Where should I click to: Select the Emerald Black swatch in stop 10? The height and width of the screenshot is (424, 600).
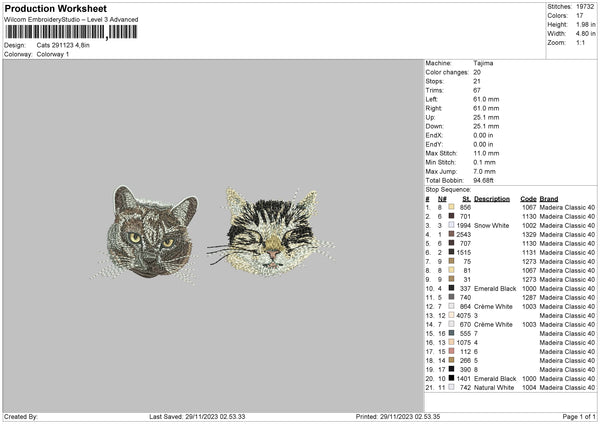452,288
